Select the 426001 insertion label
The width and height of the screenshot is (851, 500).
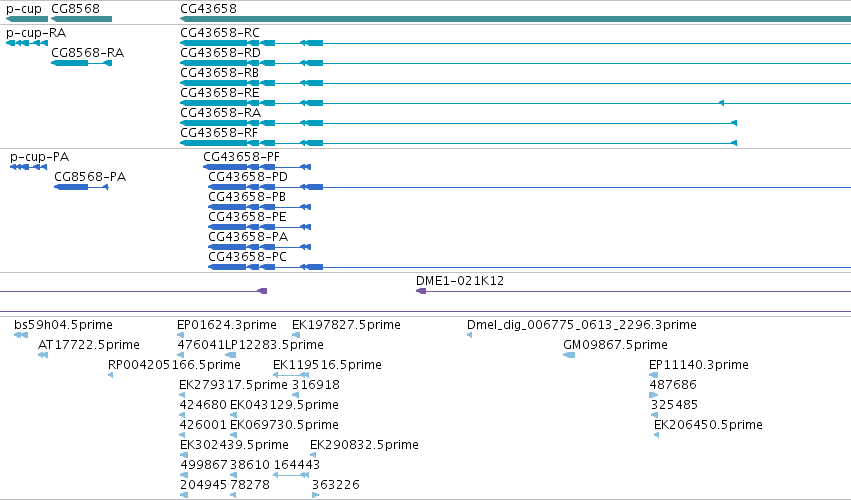pos(203,425)
